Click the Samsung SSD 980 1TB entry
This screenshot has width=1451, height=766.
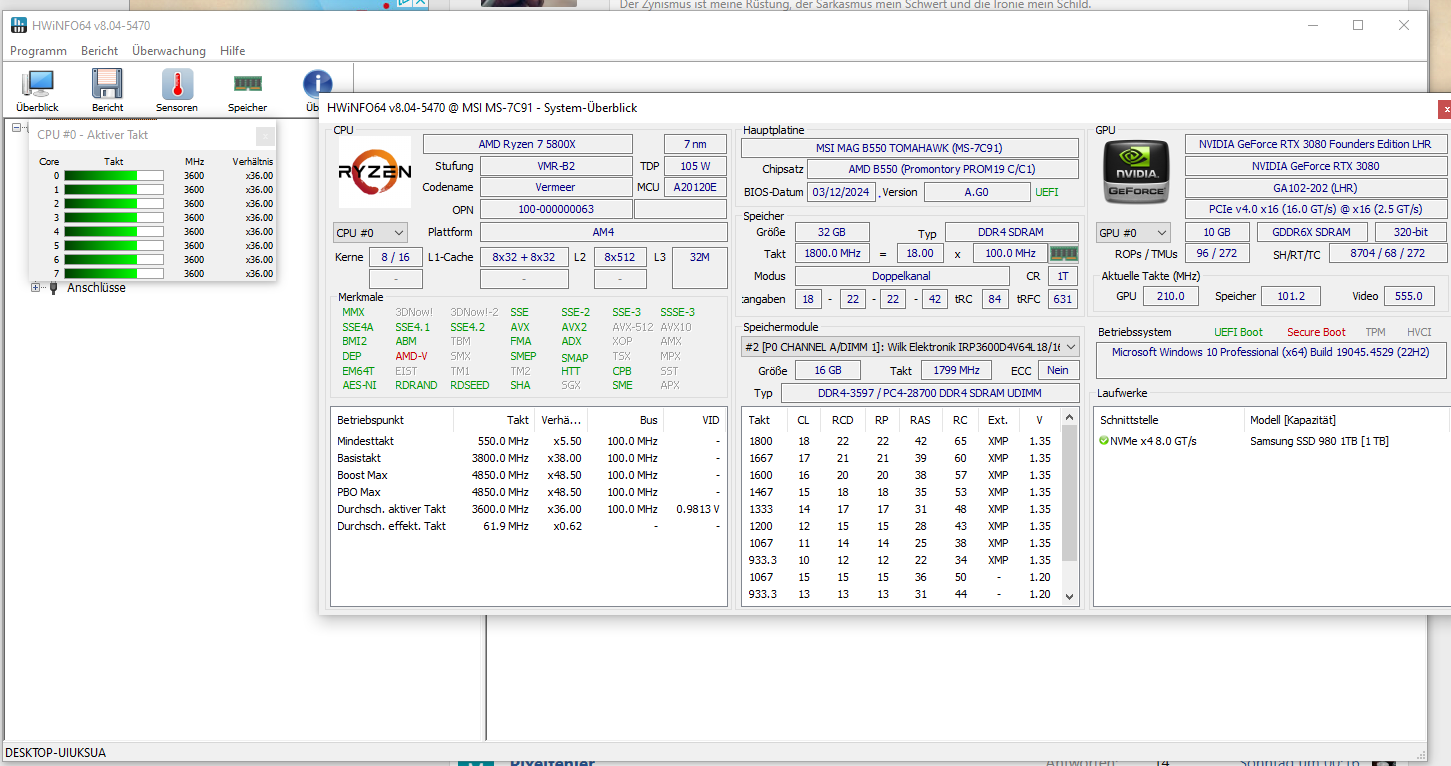tap(1318, 441)
